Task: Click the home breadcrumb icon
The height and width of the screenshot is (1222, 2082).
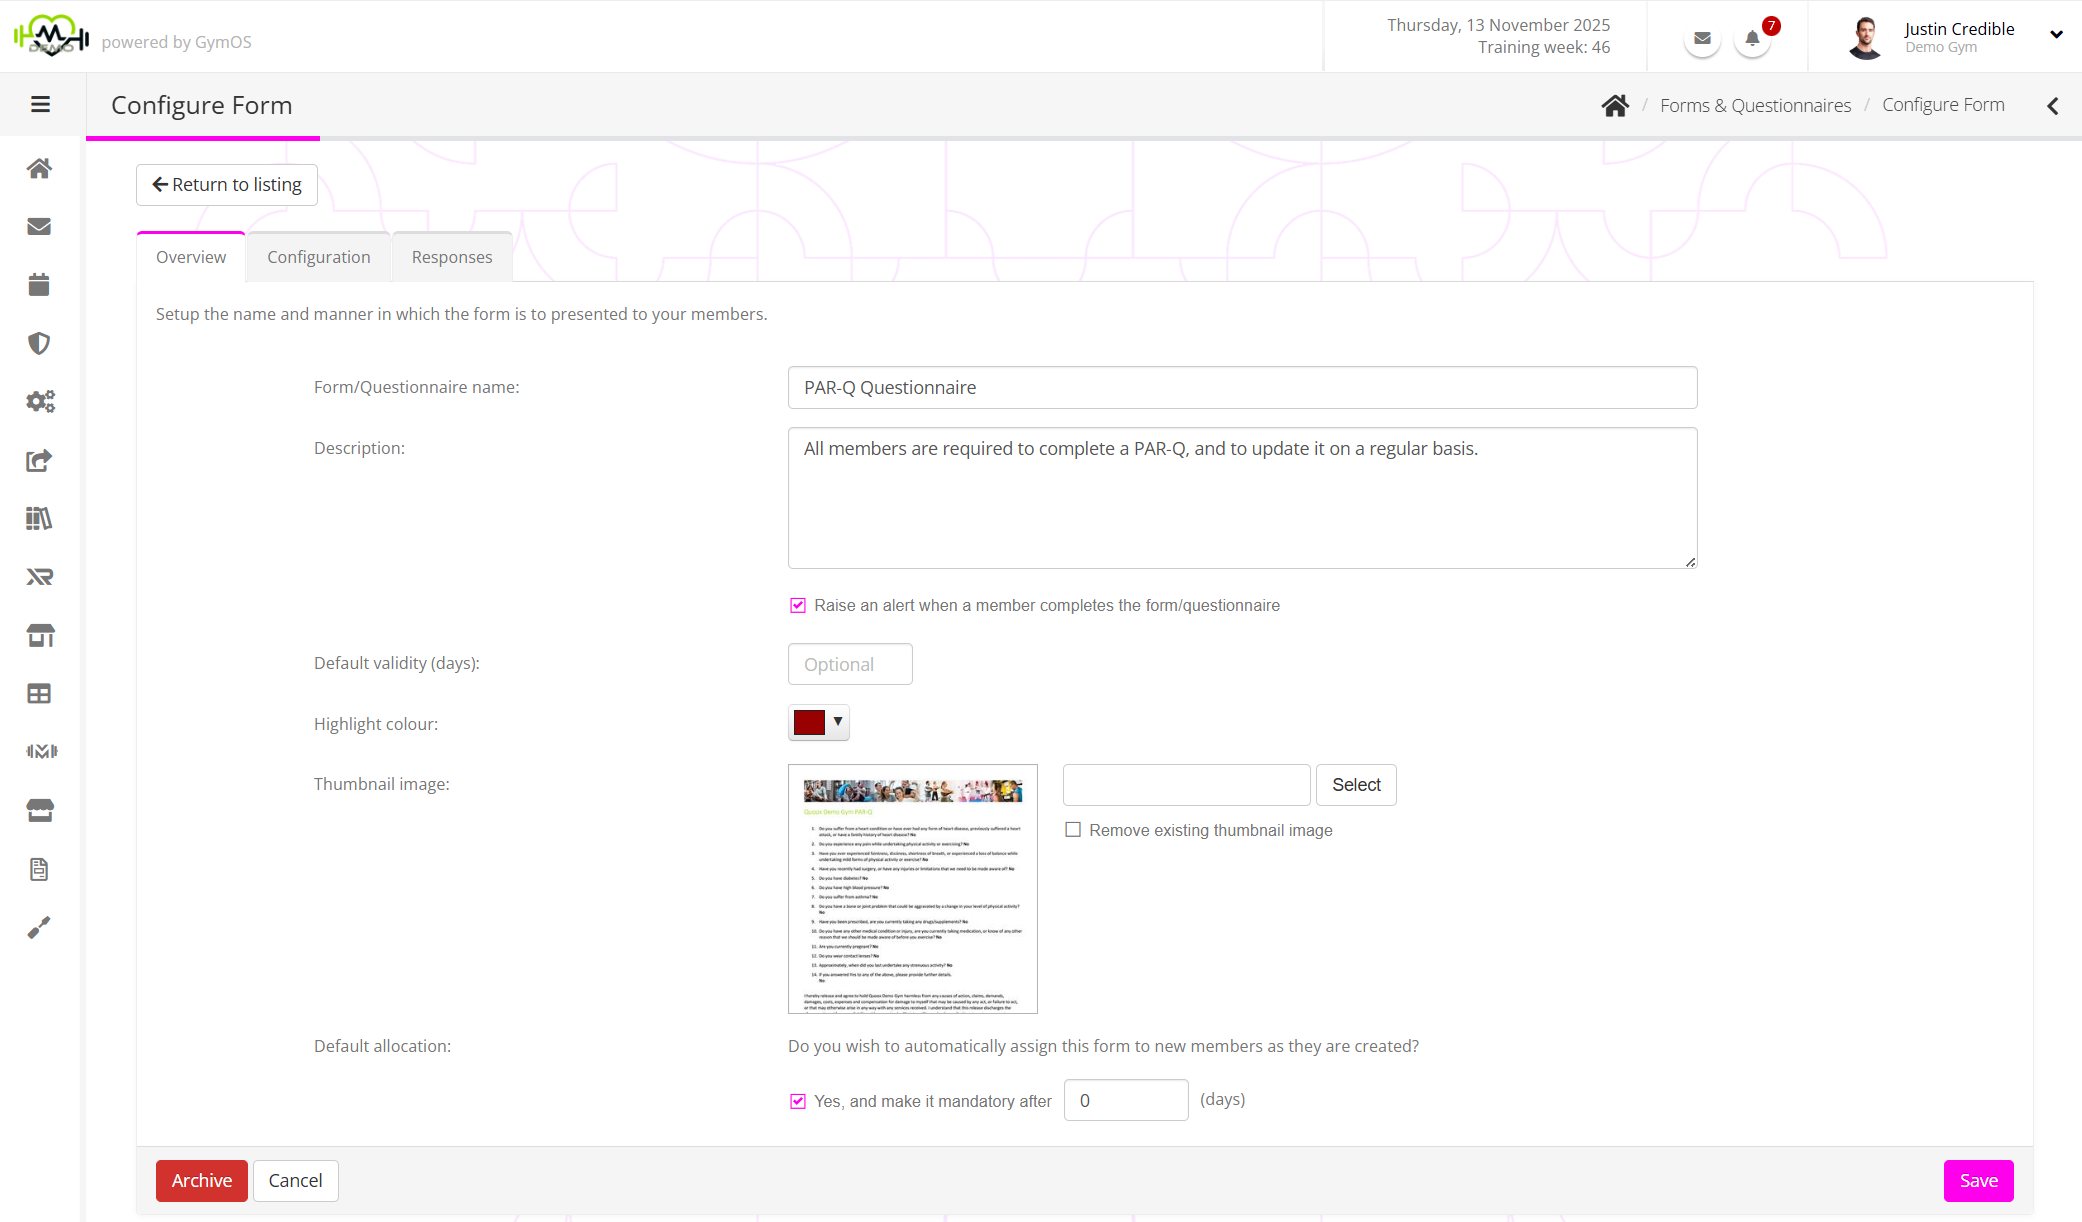Action: 1615,106
